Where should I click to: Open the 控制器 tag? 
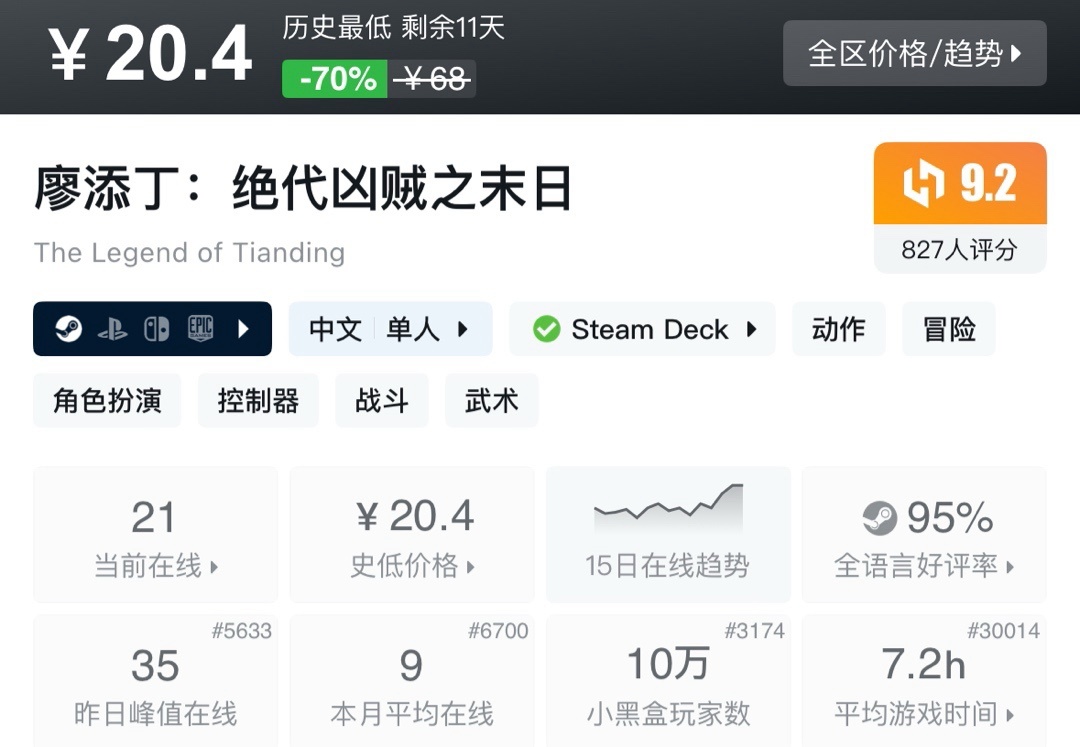258,401
